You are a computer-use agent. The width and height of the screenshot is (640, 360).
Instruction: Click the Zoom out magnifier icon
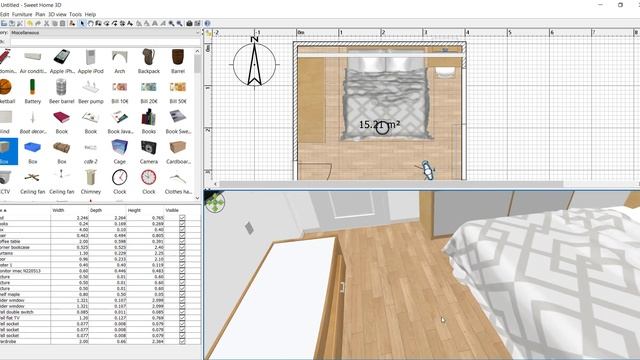click(179, 24)
